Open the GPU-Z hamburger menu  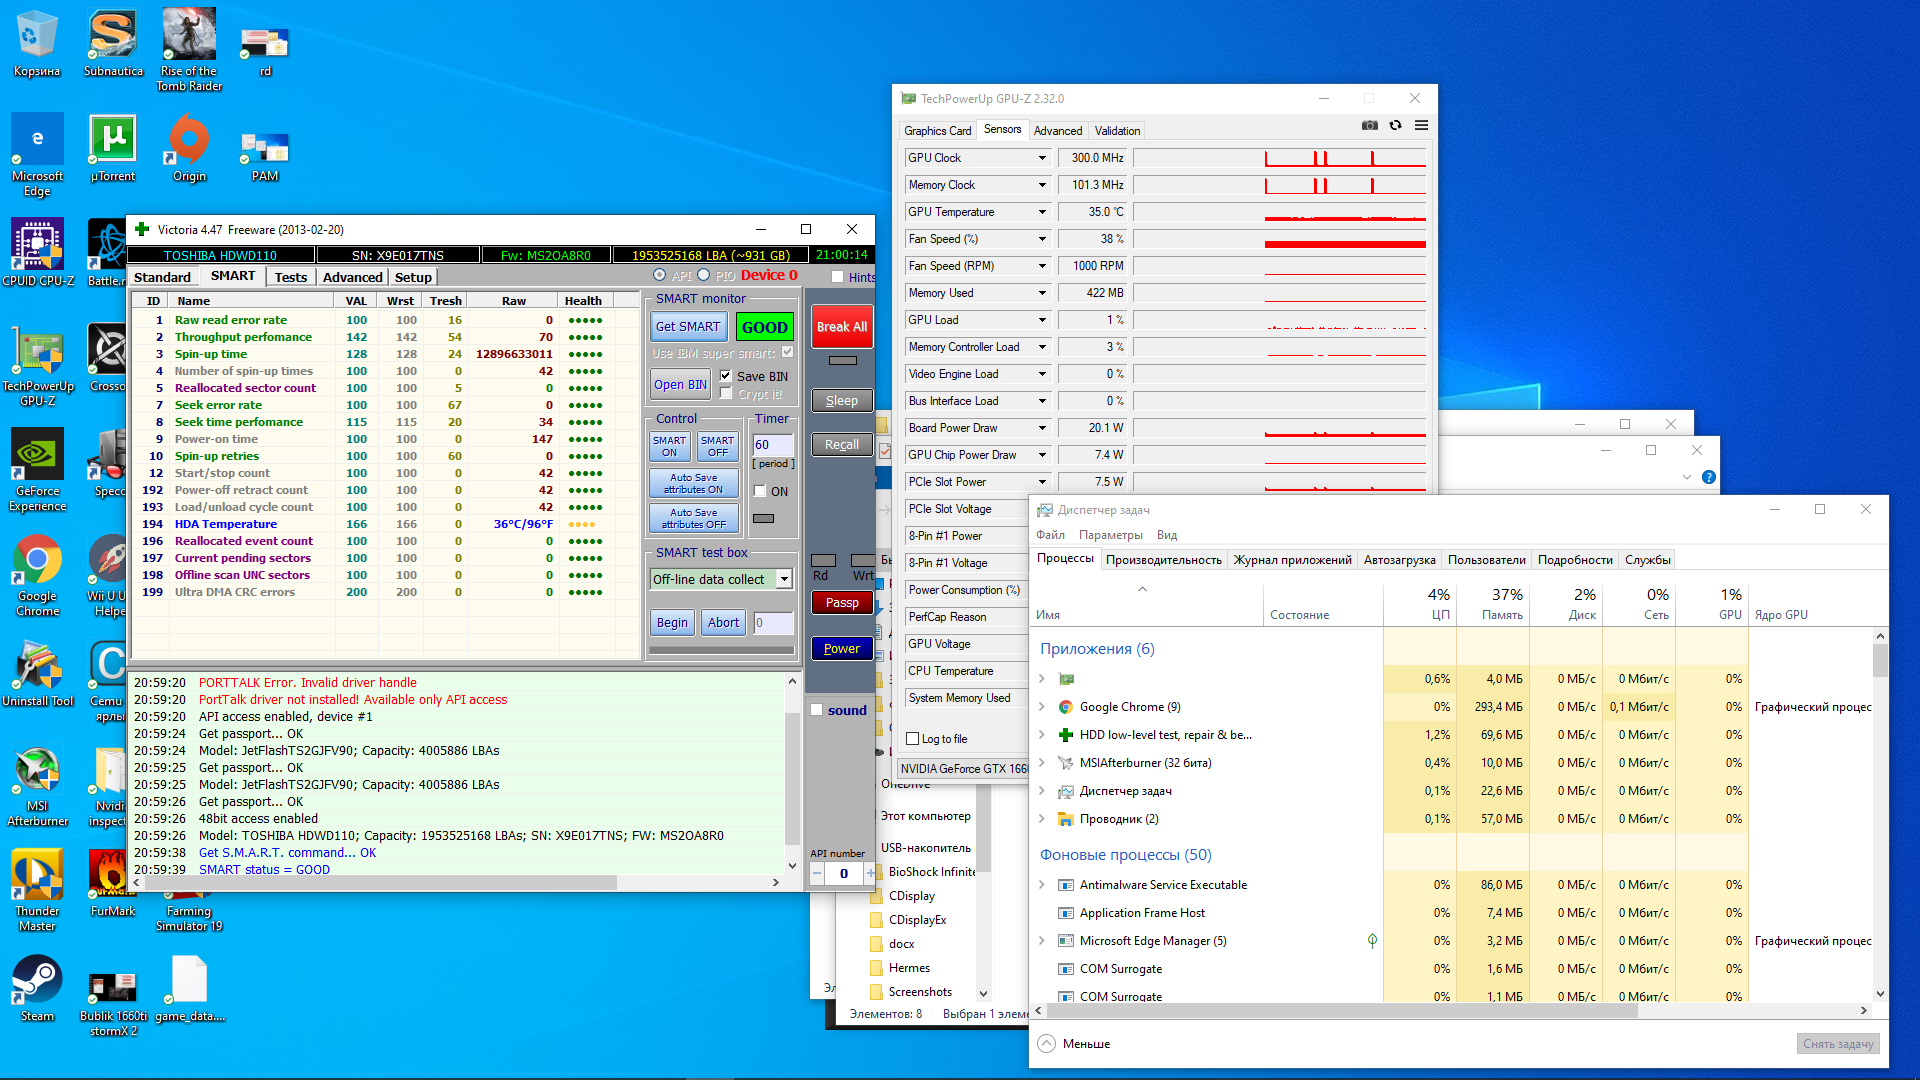pos(1421,126)
